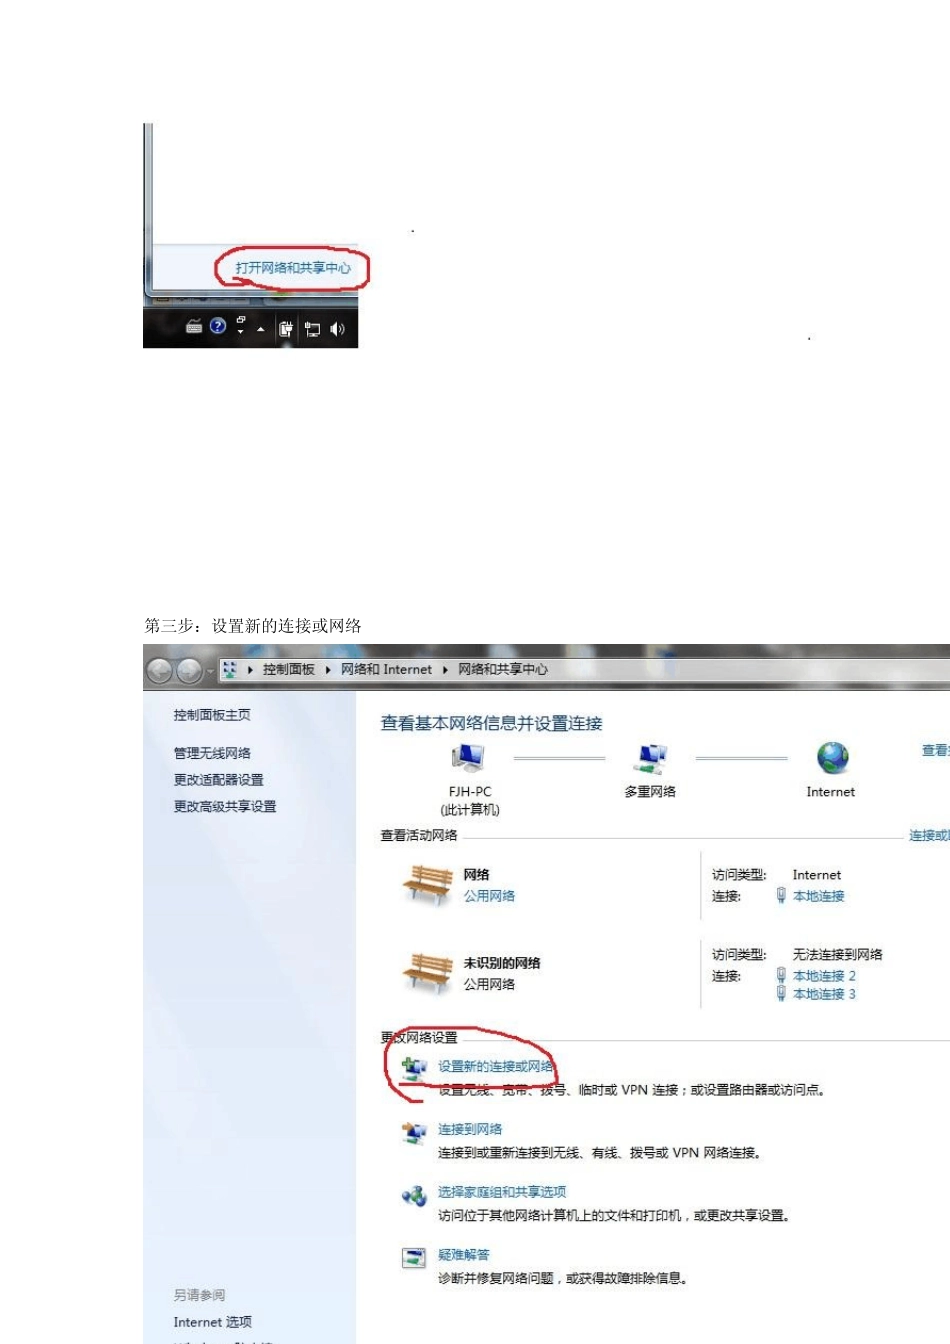Open Internet 选项 in sidebar

[x=212, y=1323]
